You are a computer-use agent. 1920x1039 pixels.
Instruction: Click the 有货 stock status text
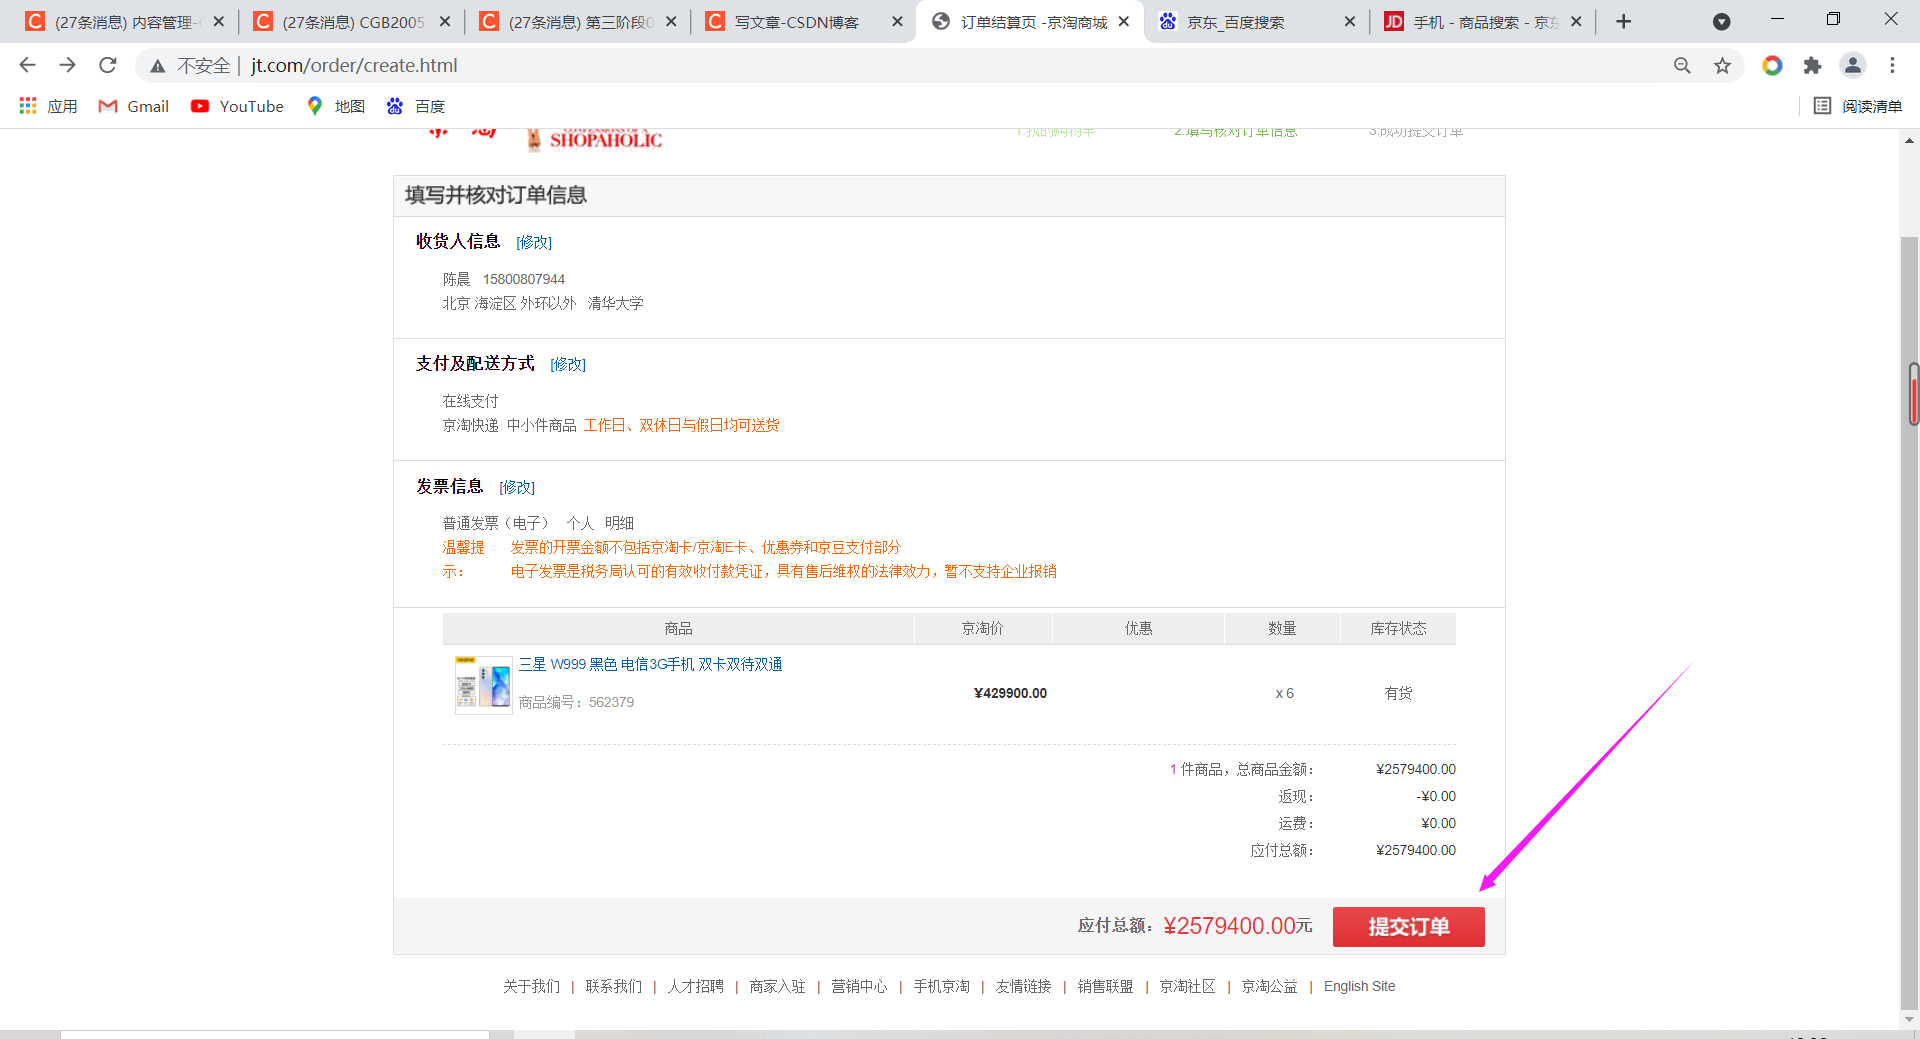coord(1398,693)
